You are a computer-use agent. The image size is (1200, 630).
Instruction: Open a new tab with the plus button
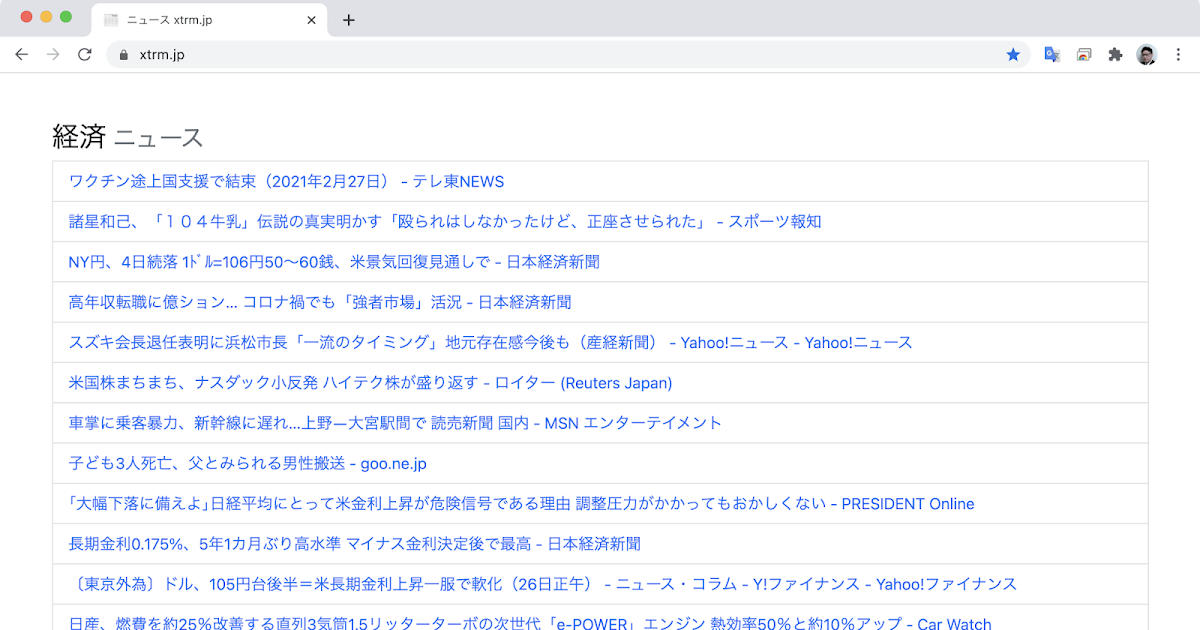pos(348,20)
